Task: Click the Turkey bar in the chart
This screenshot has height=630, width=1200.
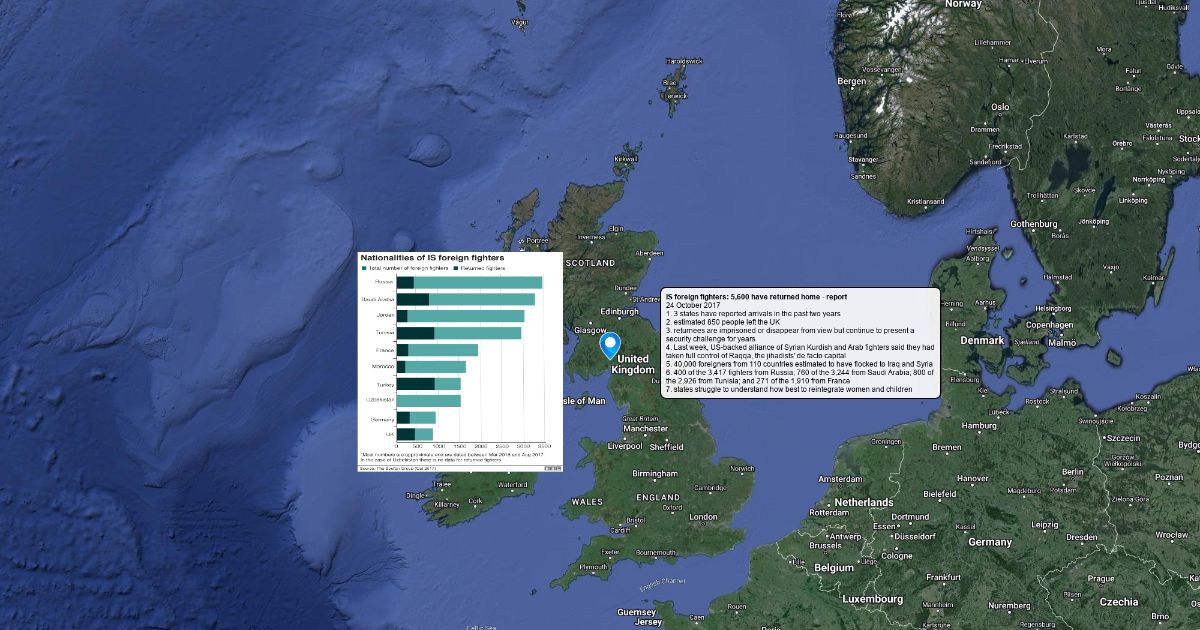Action: (x=428, y=384)
